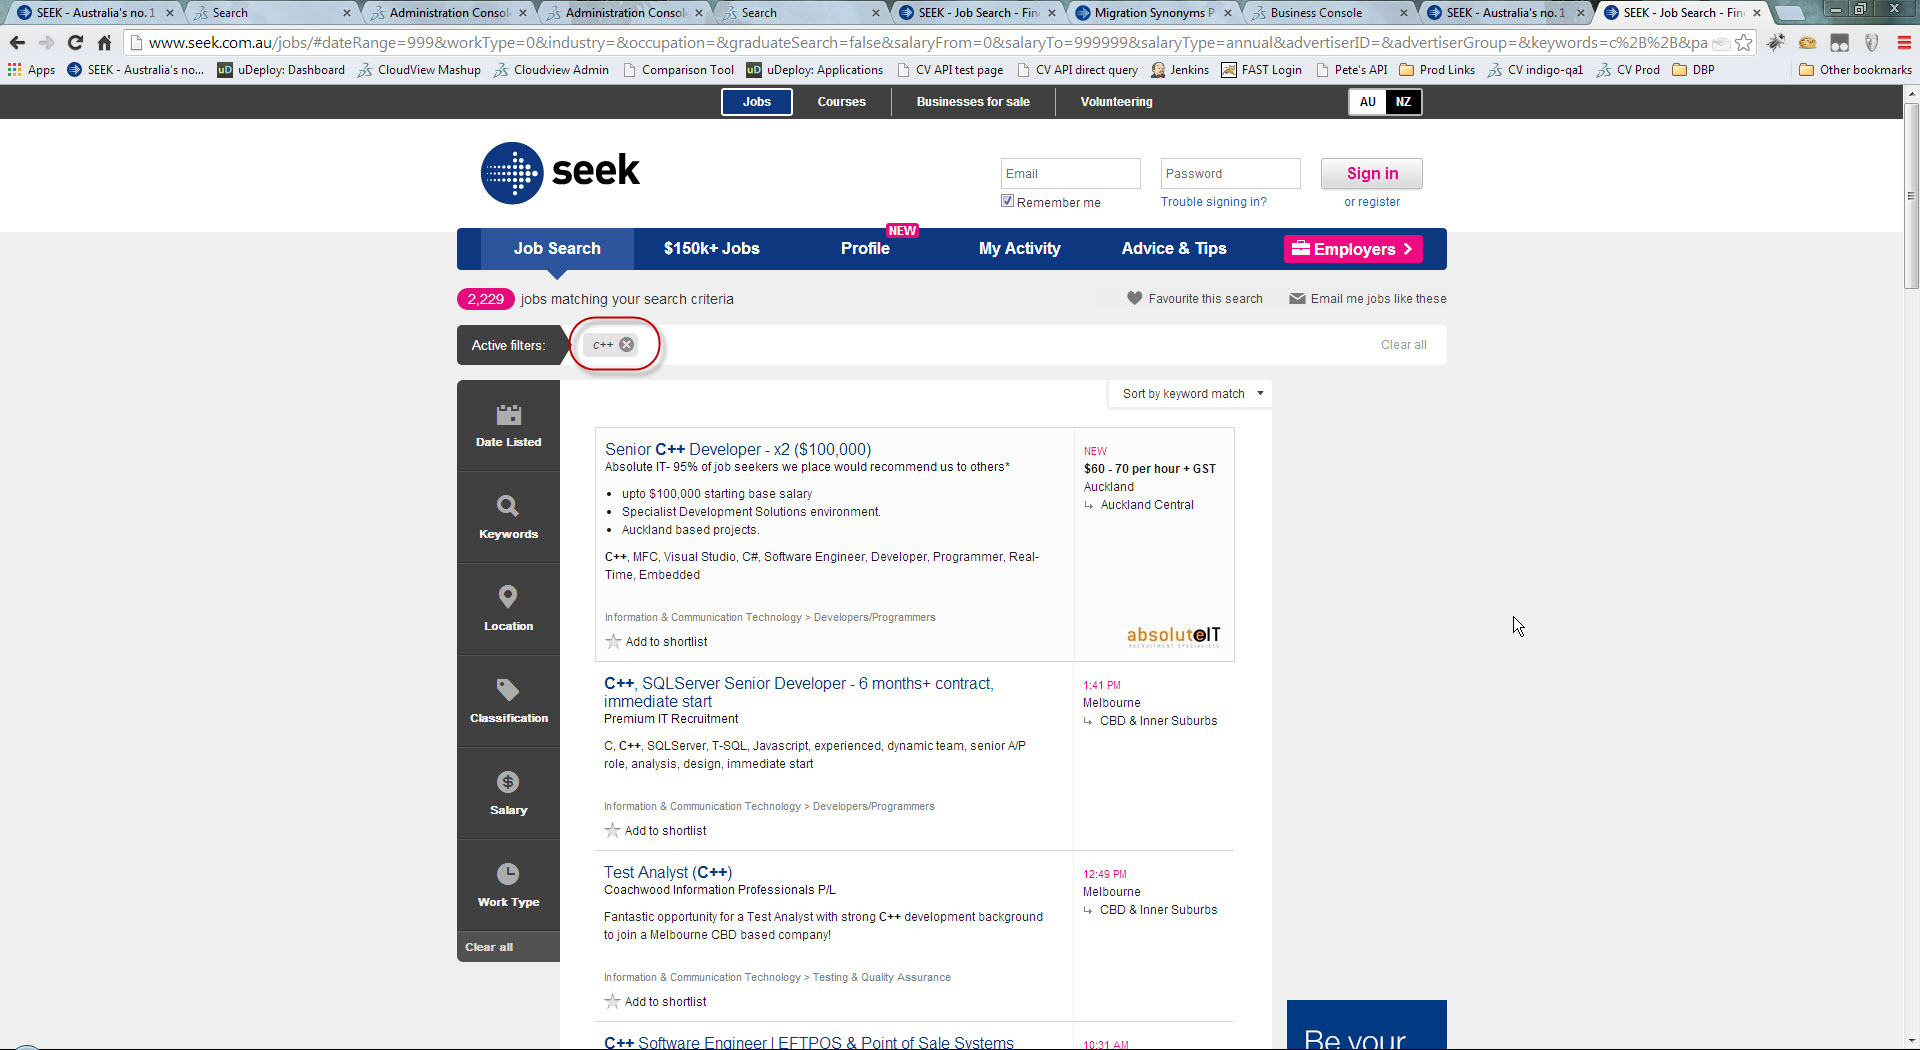Open the C++ Software Engineer EFTPOS job
Screen dimensions: 1920x1050
(809, 1042)
